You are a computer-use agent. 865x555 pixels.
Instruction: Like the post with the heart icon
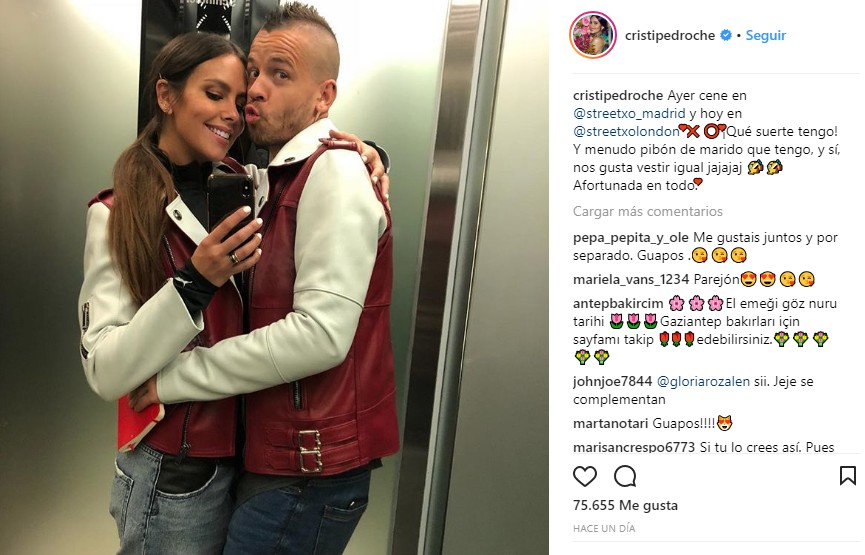(585, 476)
